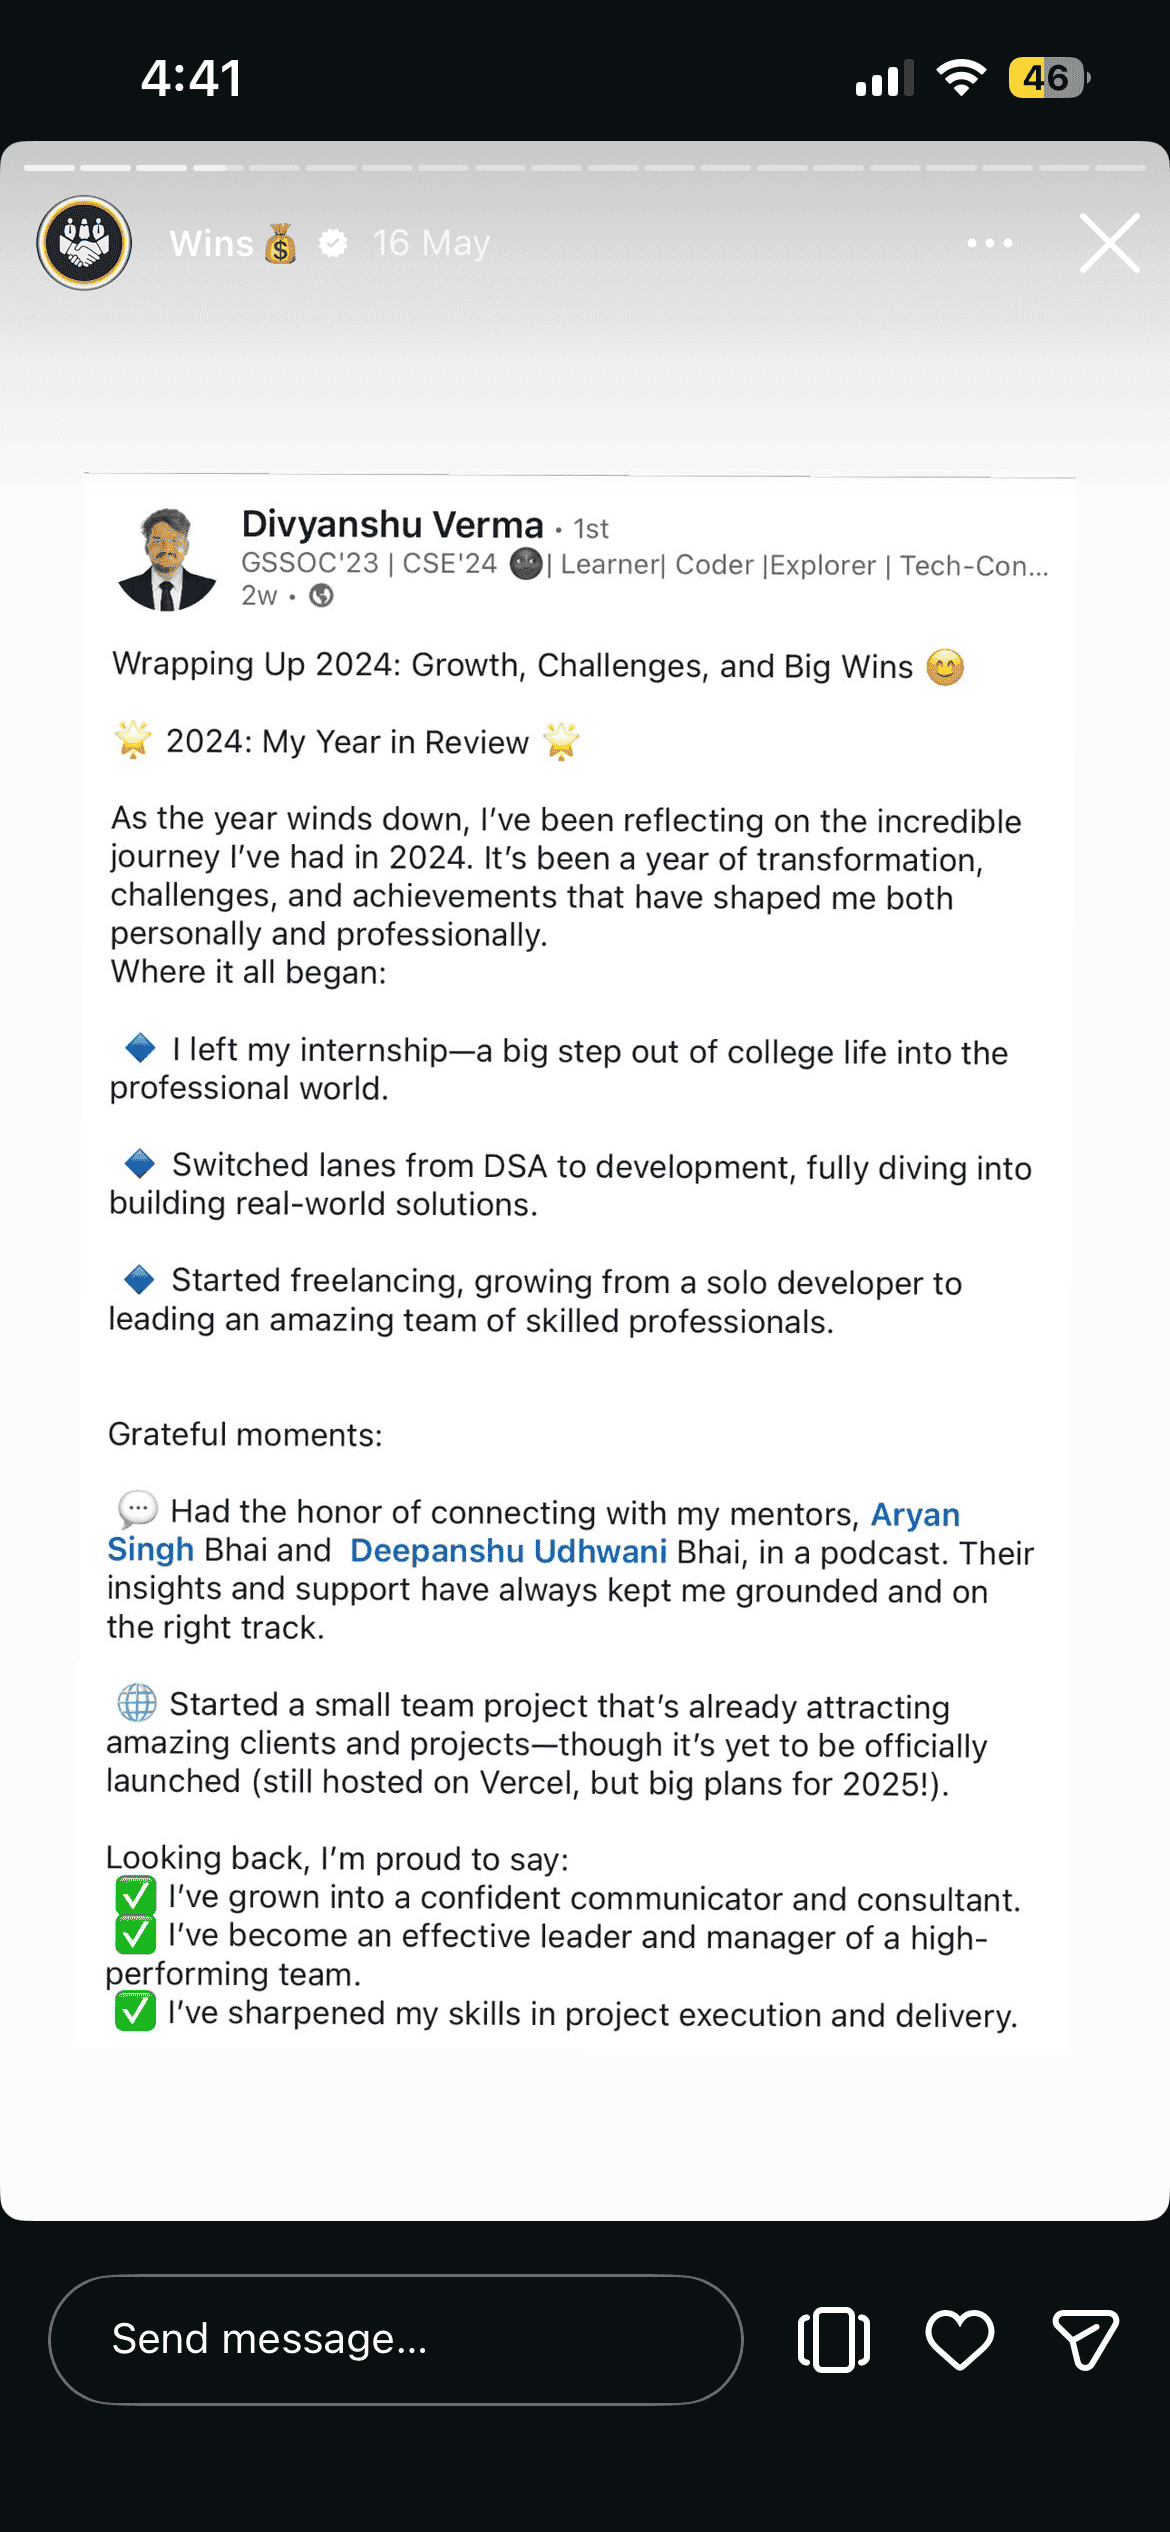This screenshot has height=2532, width=1170.
Task: Tap the money bag emoji beside Wins
Action: pos(280,244)
